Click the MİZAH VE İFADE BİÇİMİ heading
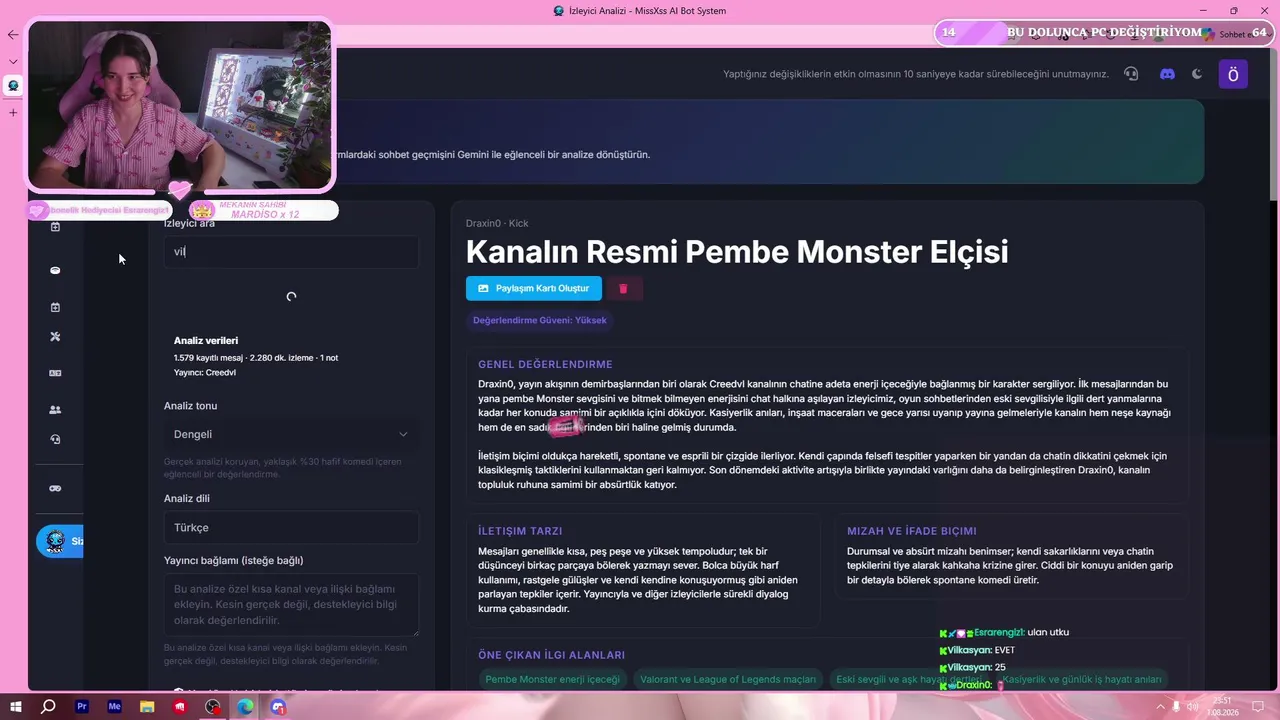The width and height of the screenshot is (1280, 720). point(912,531)
